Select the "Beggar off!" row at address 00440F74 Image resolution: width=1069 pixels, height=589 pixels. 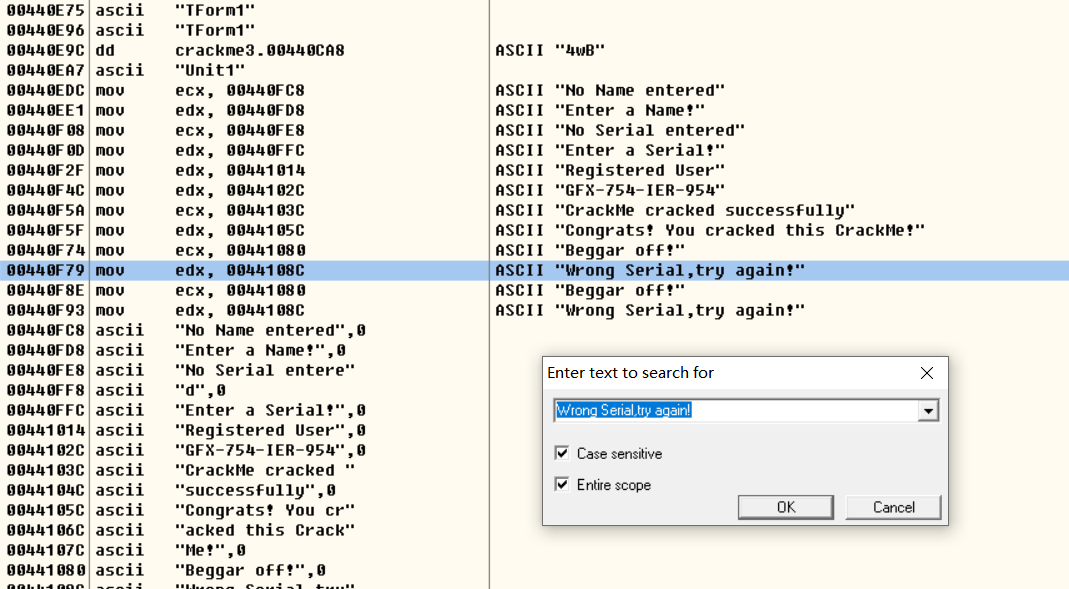coord(240,250)
